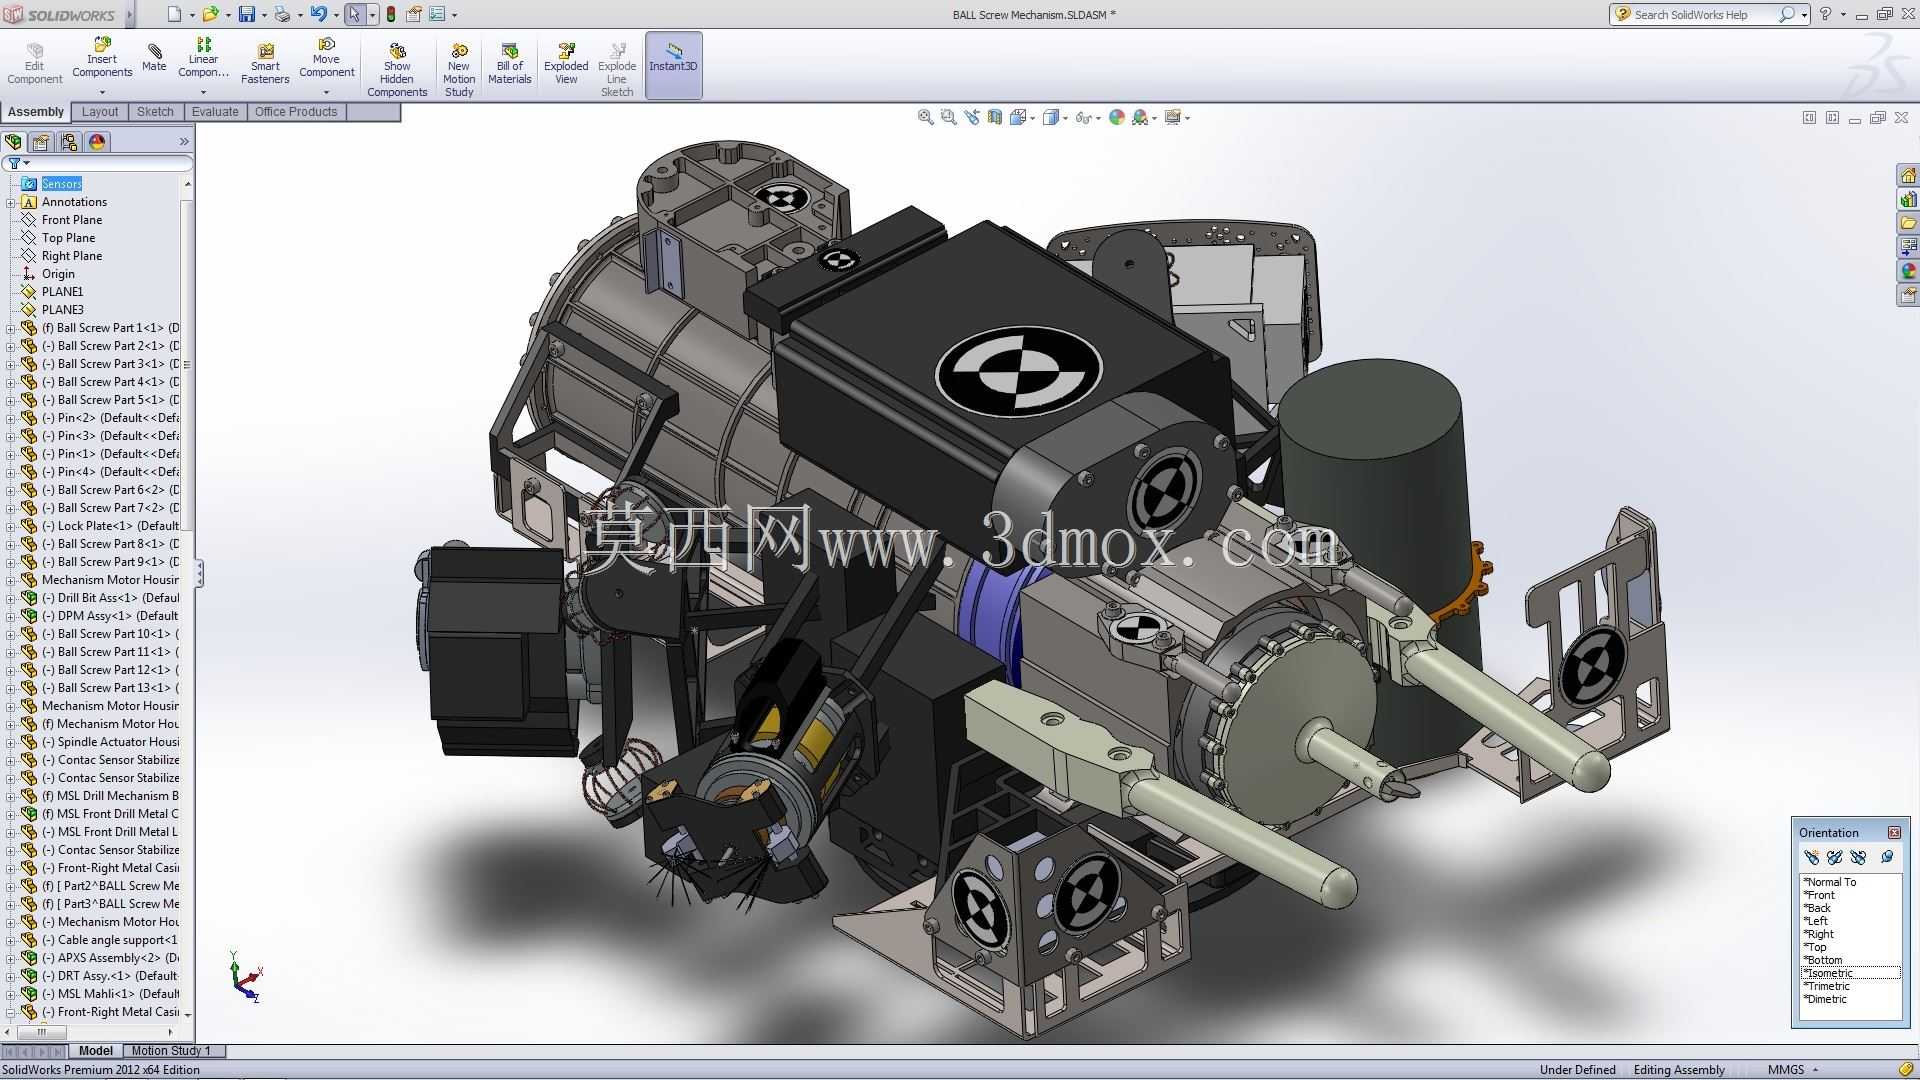The height and width of the screenshot is (1080, 1920).
Task: Select Model bottom tab
Action: (x=96, y=1051)
